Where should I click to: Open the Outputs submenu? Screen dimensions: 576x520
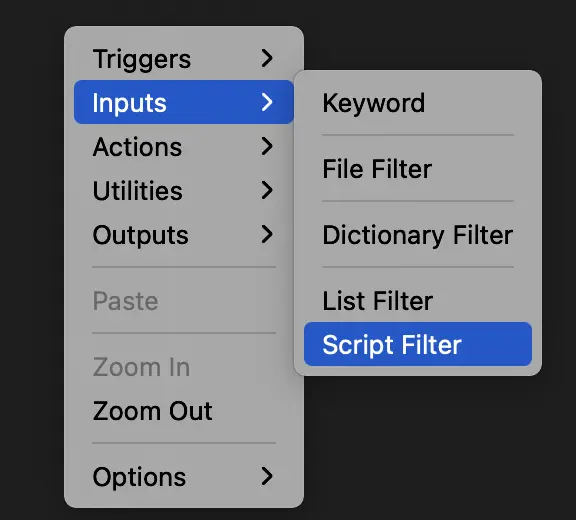point(184,234)
